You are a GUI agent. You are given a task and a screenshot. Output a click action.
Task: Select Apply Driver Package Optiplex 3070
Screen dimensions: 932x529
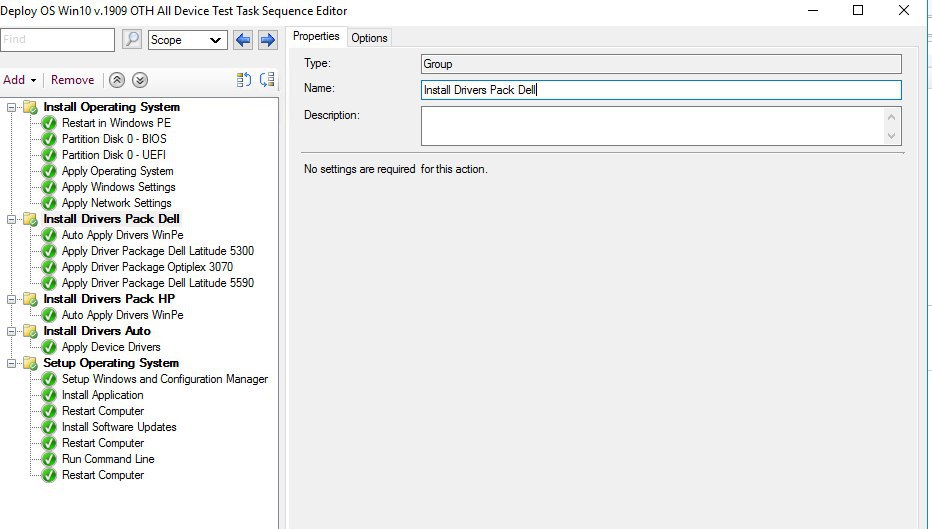pyautogui.click(x=147, y=267)
